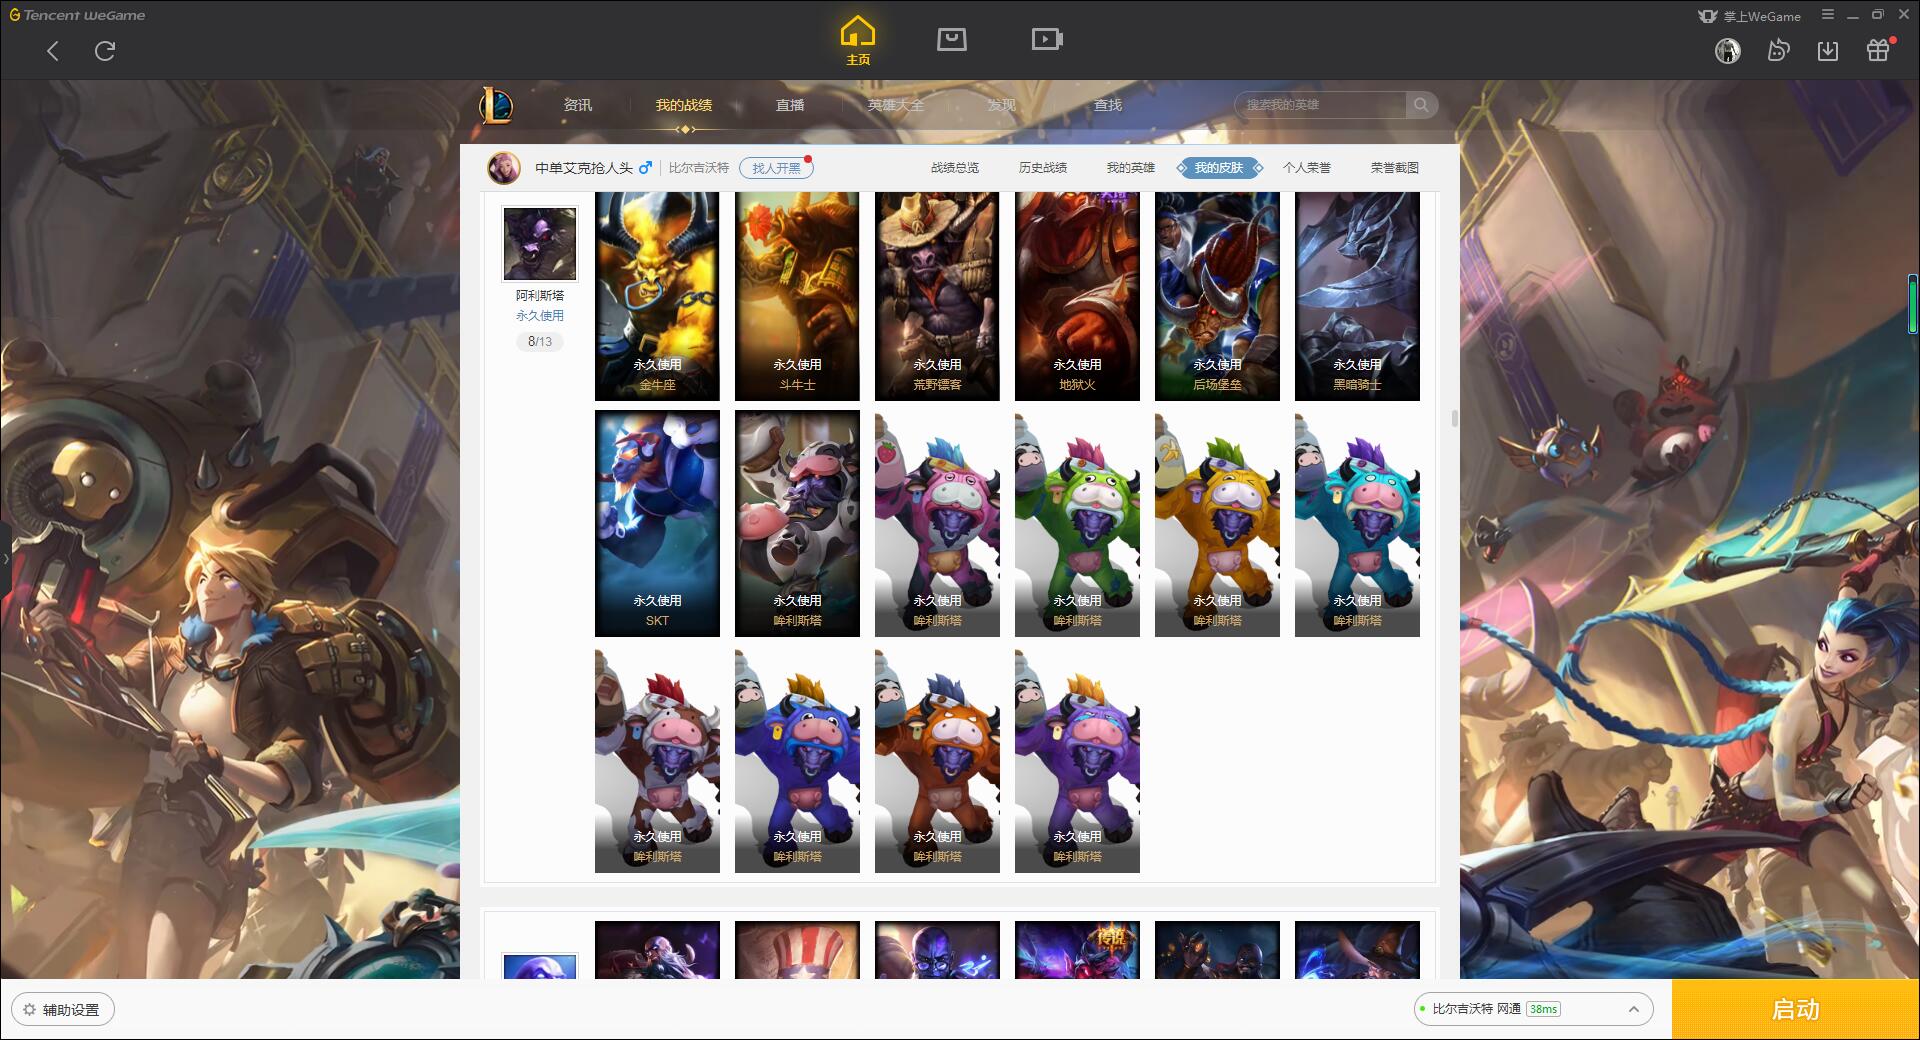Click the 找人开黑 button

coord(776,168)
